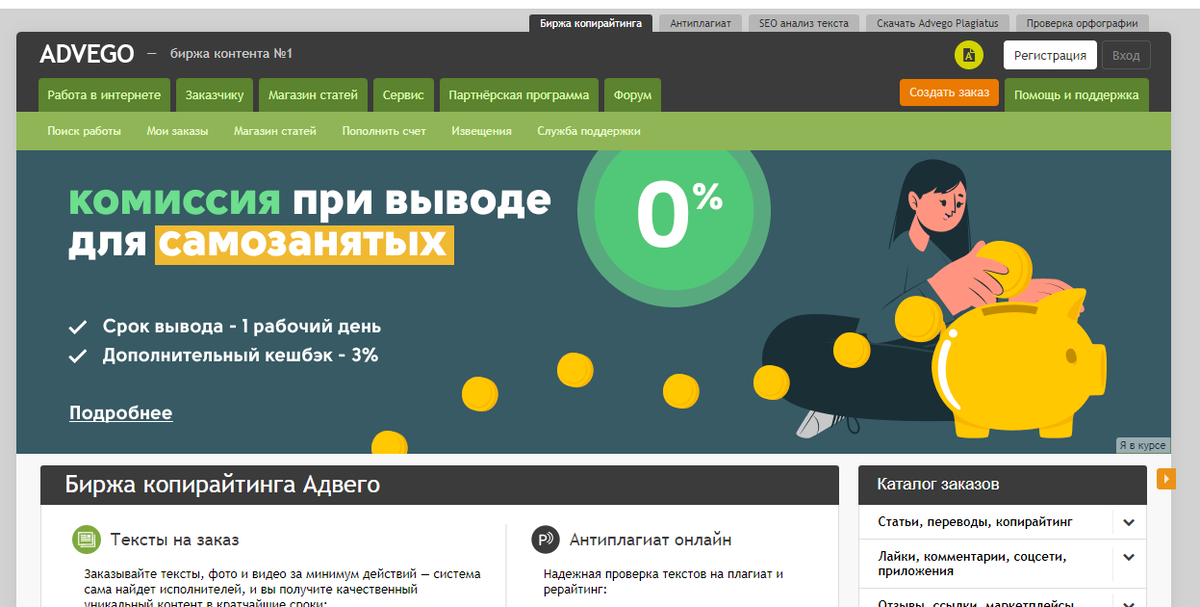The image size is (1200, 607).
Task: Open the 'Сервис' menu
Action: (x=403, y=94)
